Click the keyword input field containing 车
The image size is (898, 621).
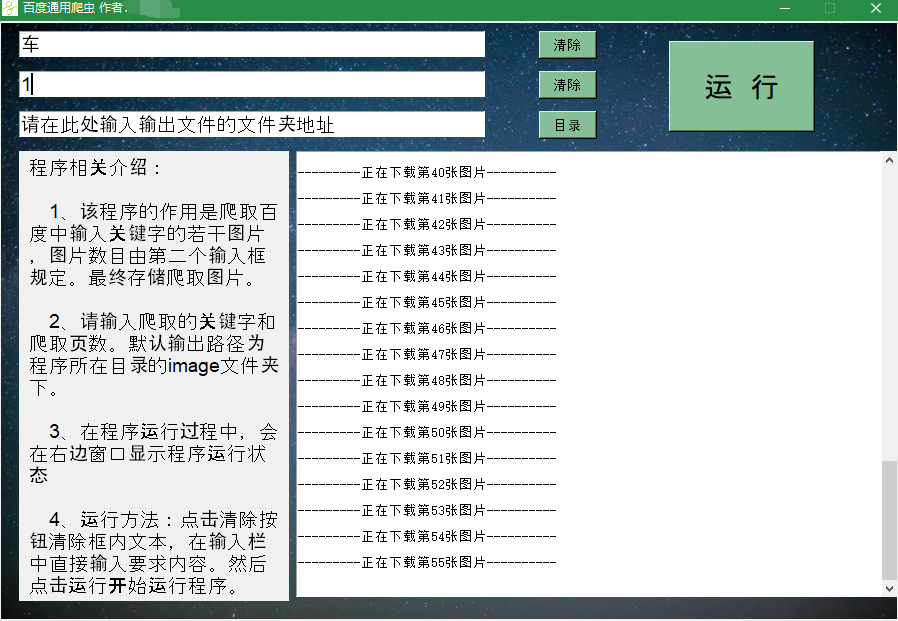250,44
